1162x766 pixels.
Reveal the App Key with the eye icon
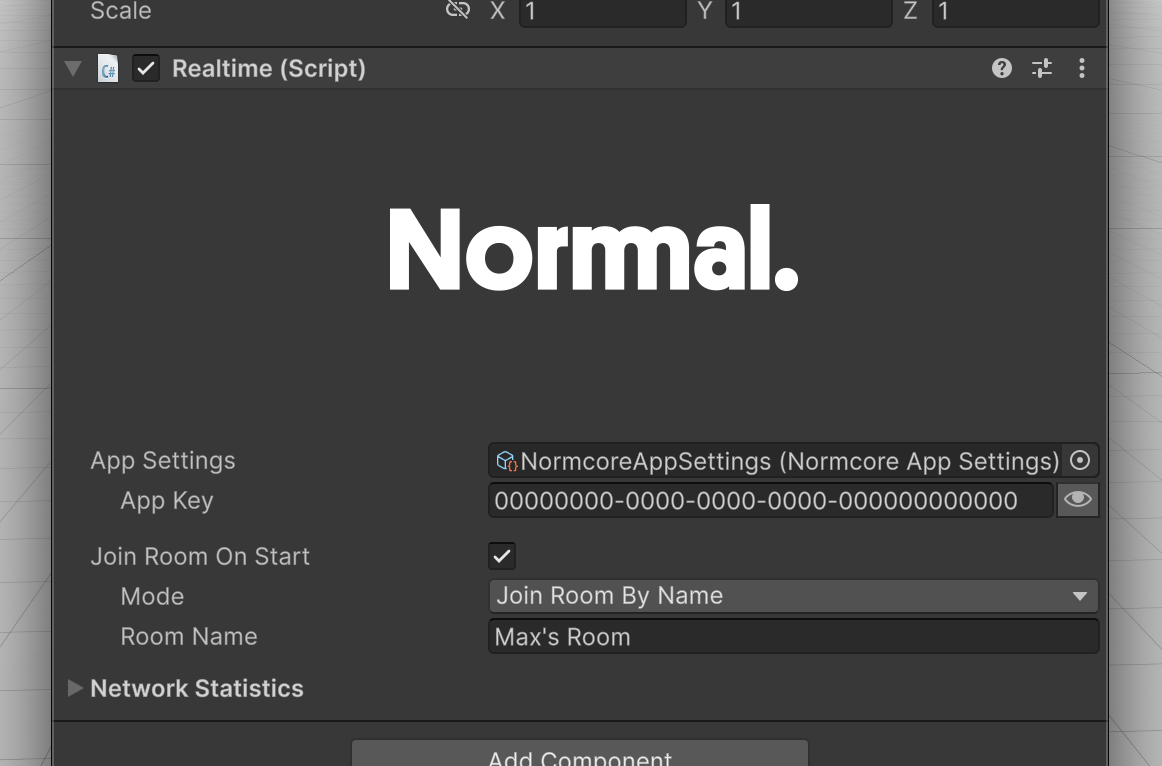click(x=1077, y=500)
